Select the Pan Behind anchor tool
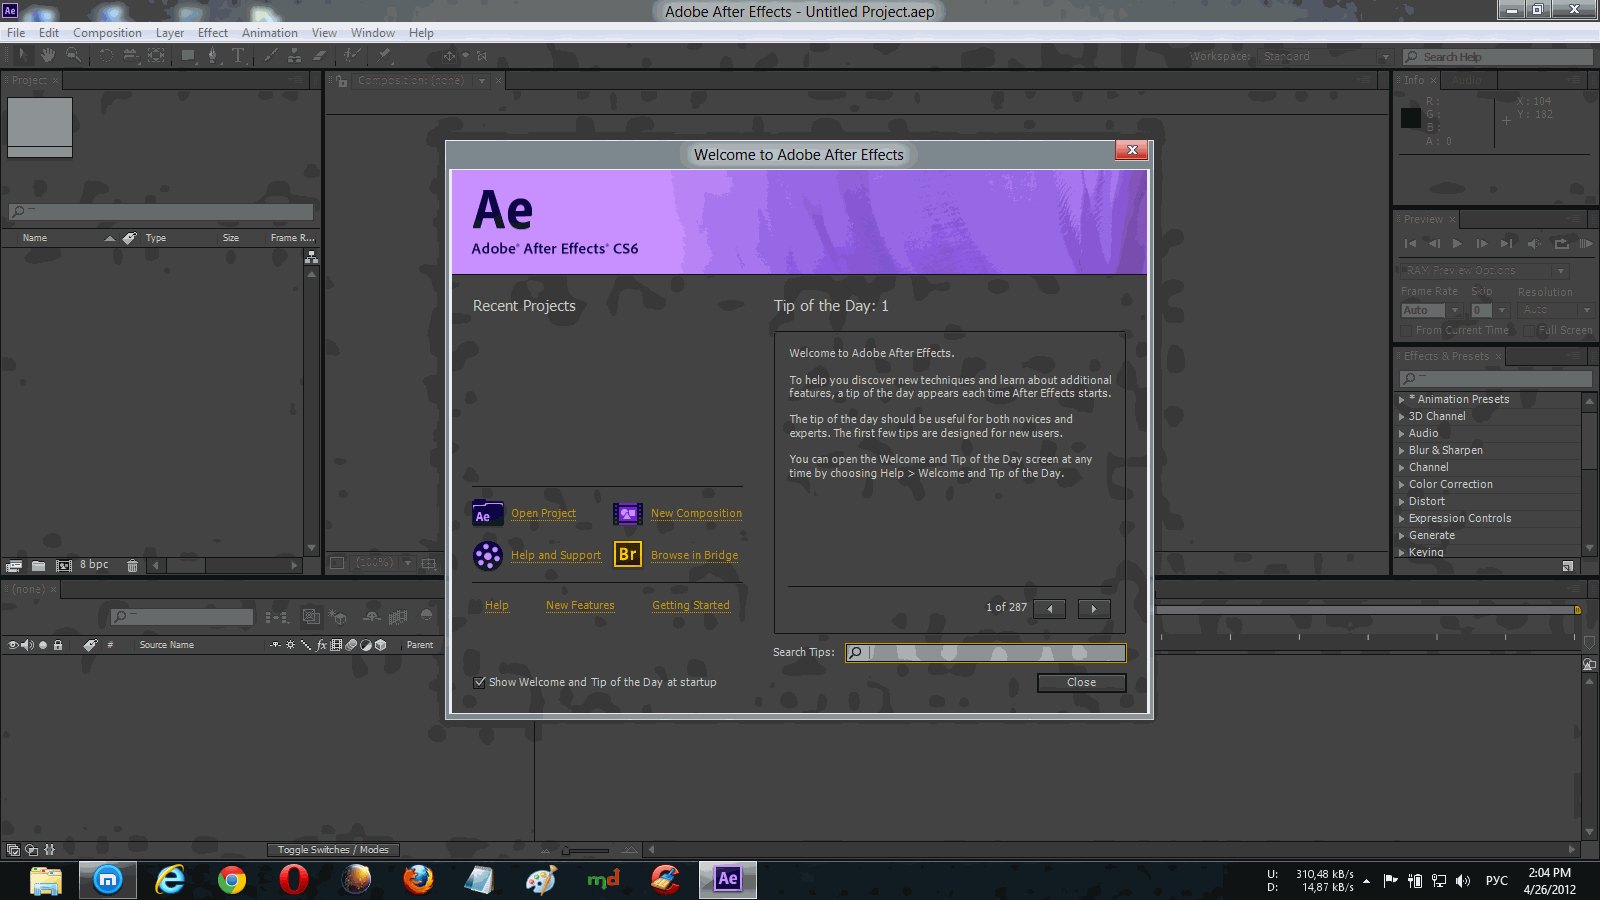Image resolution: width=1600 pixels, height=900 pixels. tap(156, 56)
